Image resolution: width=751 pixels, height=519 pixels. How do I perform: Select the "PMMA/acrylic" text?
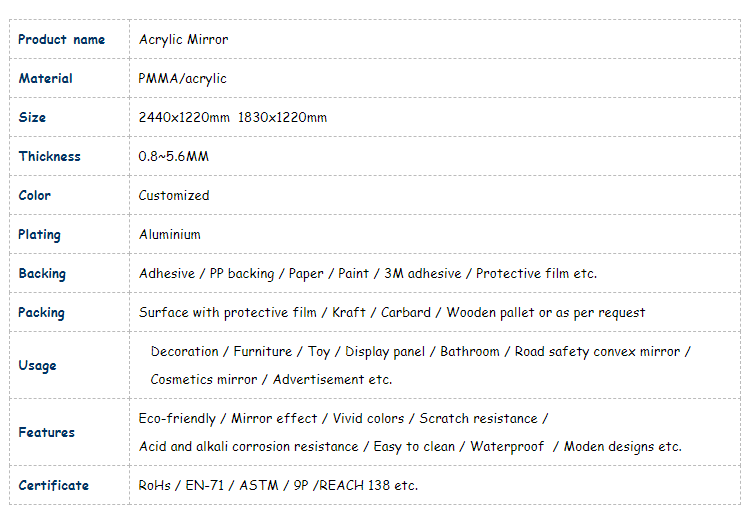[x=182, y=79]
